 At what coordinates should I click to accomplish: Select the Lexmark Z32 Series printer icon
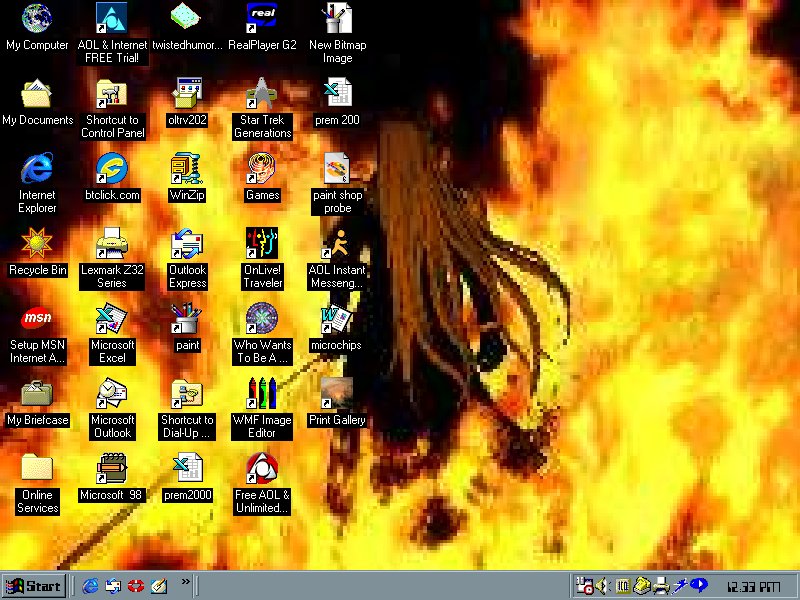112,243
